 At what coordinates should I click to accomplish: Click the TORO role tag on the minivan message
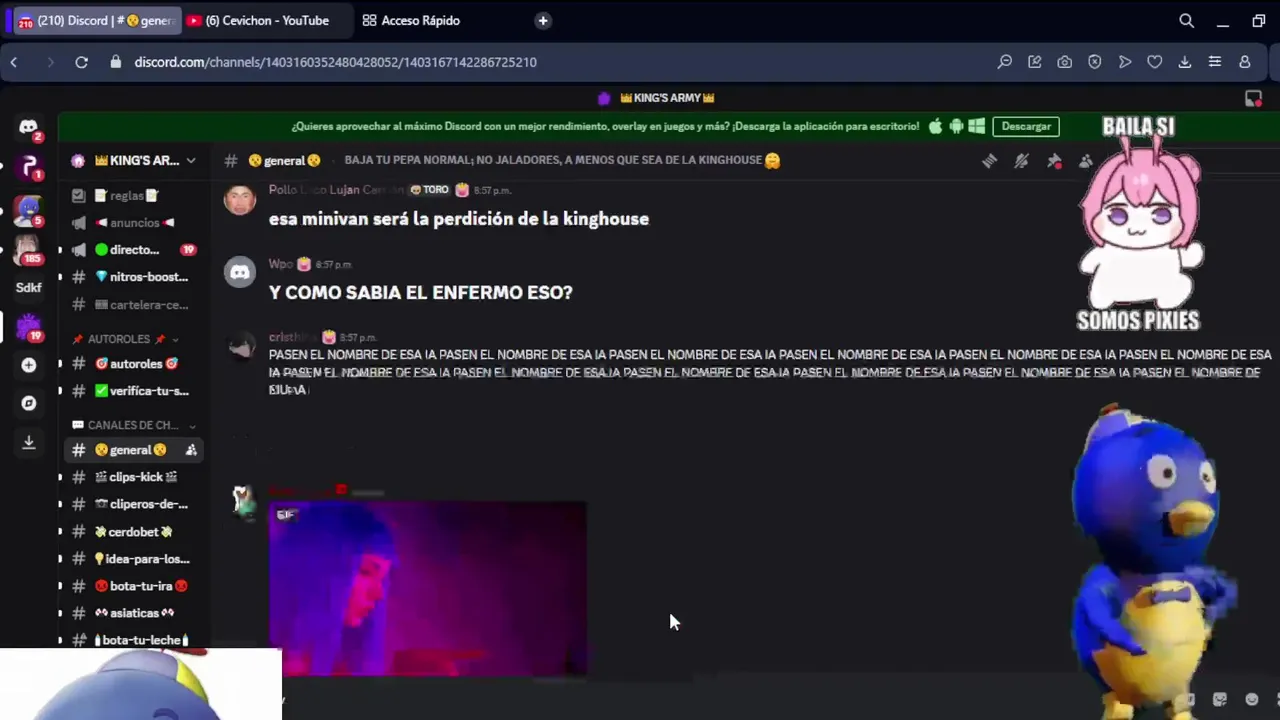[429, 190]
